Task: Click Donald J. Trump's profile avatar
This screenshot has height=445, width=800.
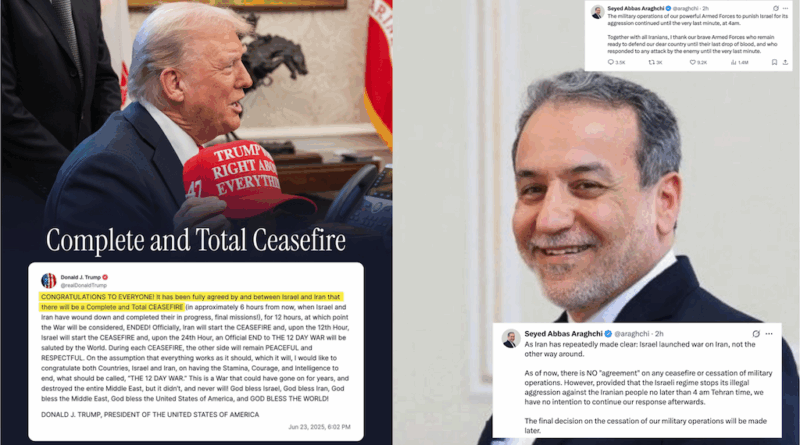Action: 48,281
